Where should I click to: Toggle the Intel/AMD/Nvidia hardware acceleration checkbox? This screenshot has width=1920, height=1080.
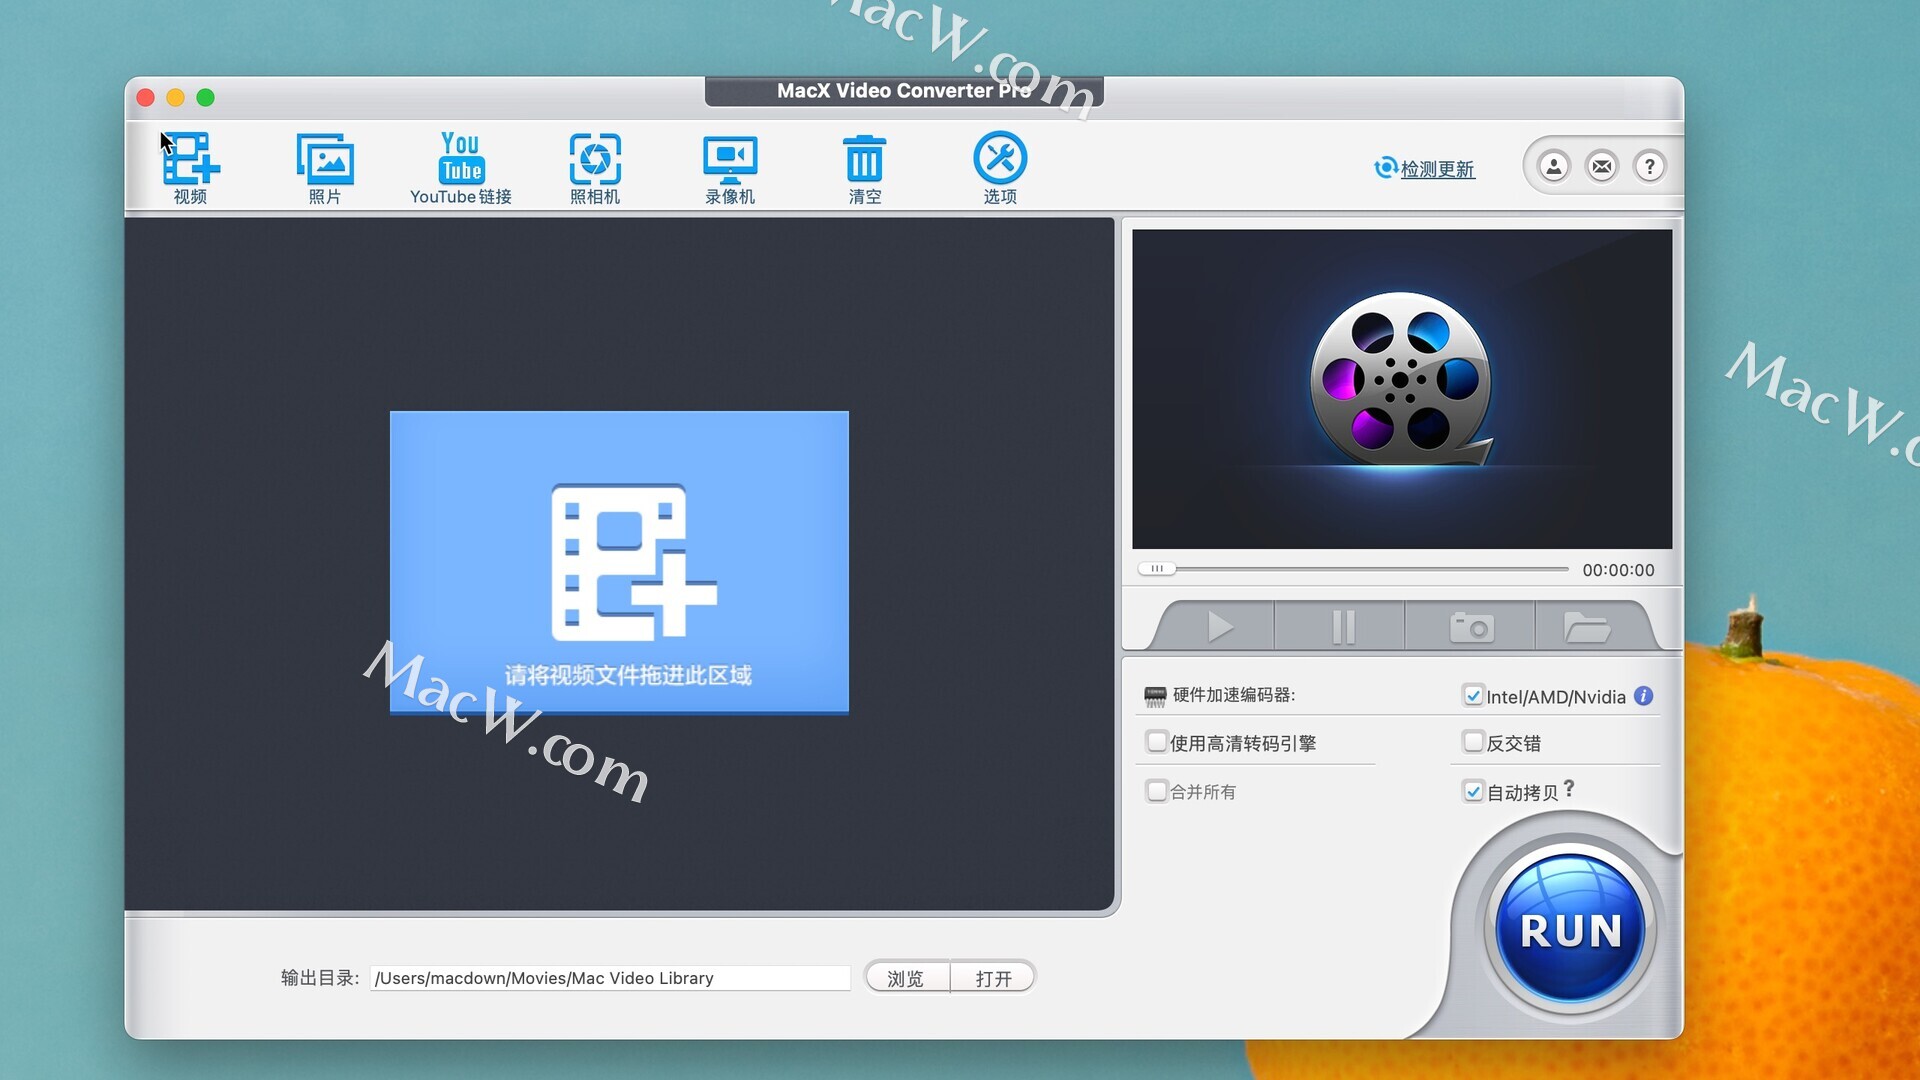pos(1472,695)
